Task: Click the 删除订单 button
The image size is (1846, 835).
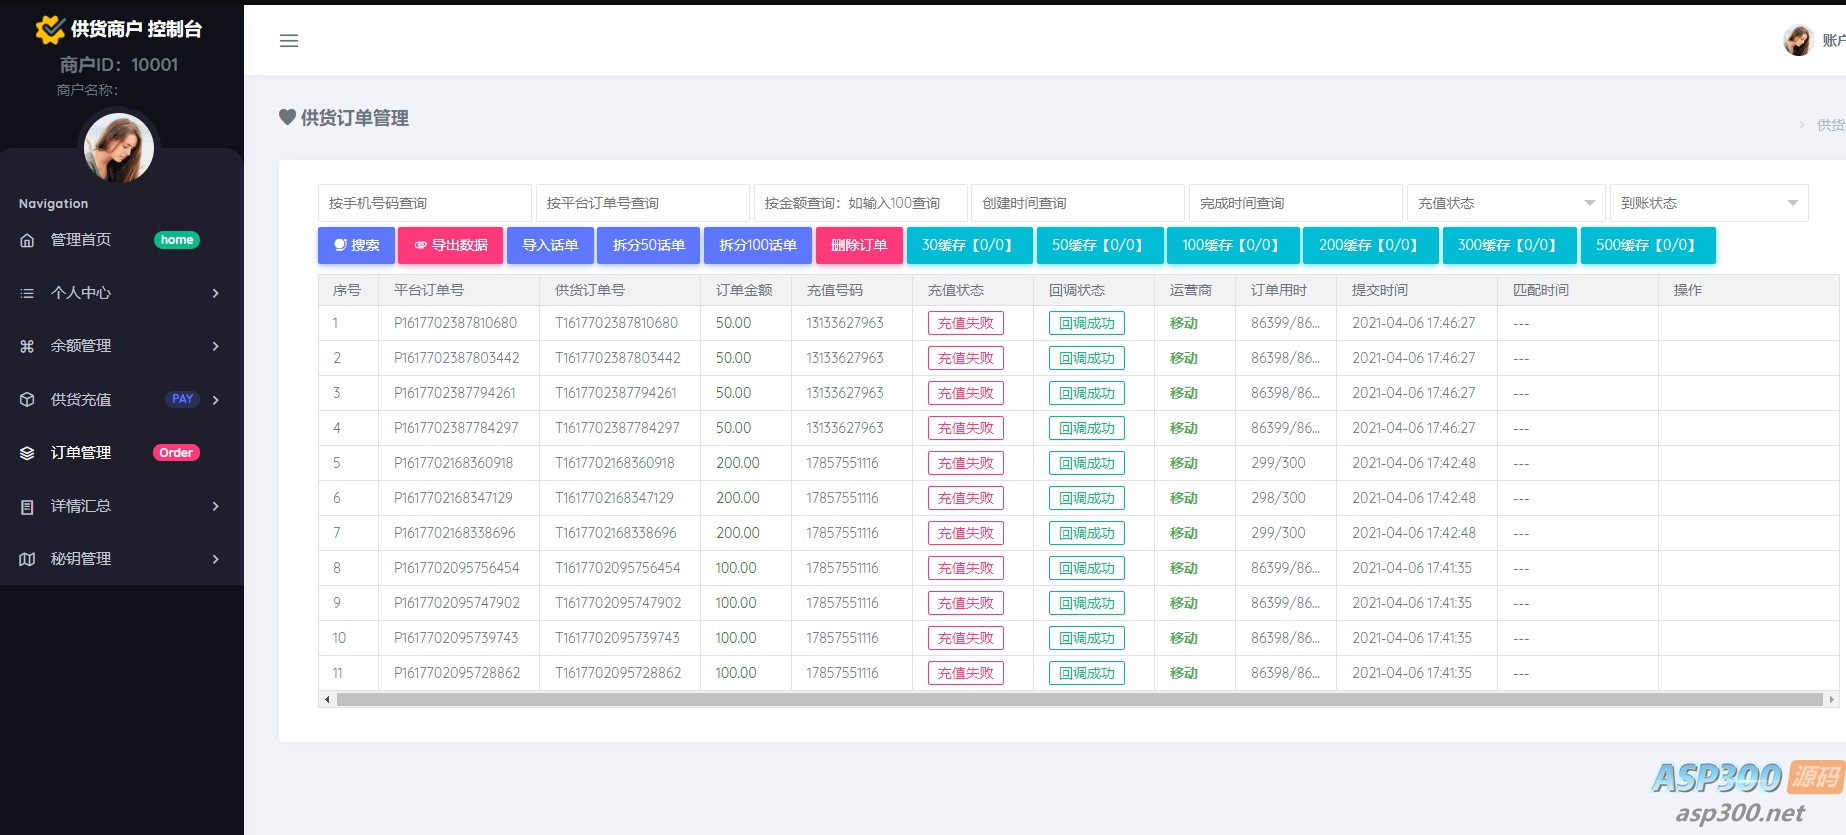Action: [x=859, y=245]
